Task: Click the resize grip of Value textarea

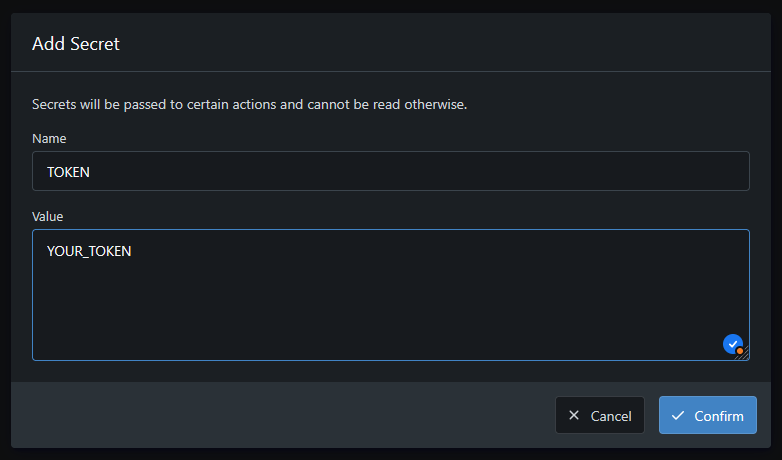Action: coord(744,354)
